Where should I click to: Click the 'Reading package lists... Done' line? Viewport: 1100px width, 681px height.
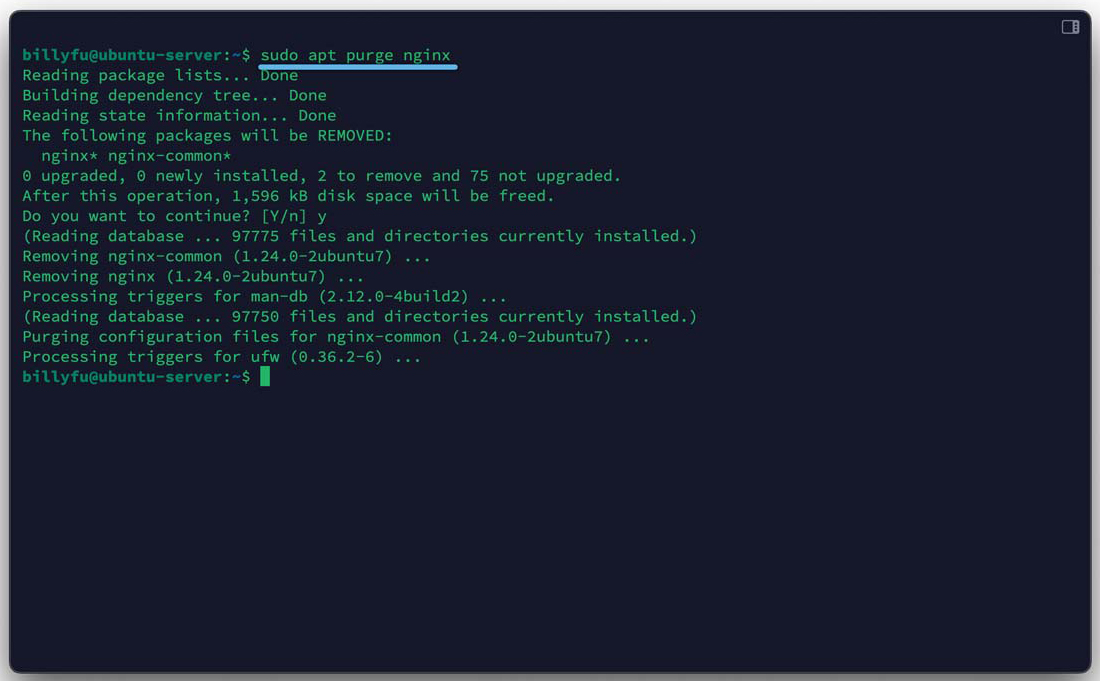coord(160,75)
